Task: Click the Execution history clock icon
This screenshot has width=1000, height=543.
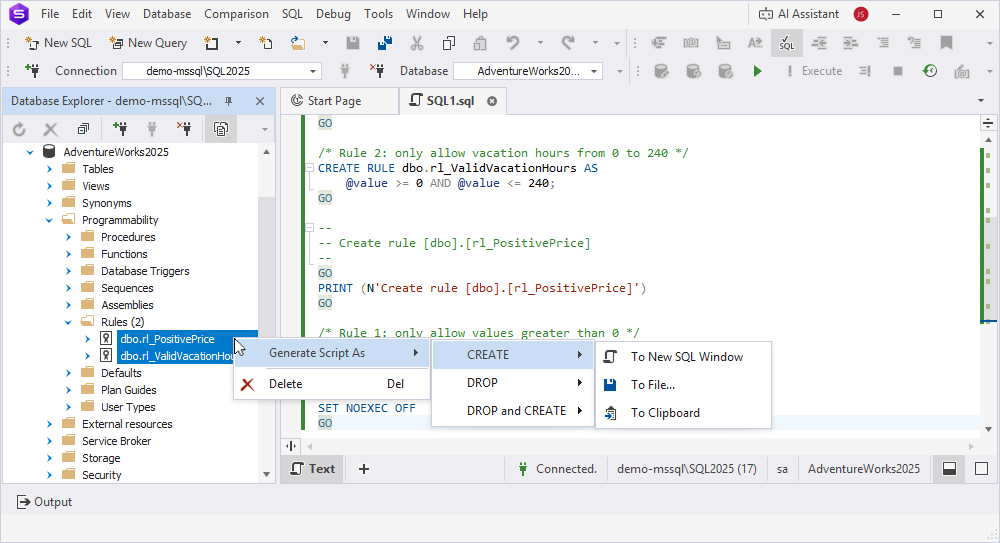Action: pos(930,71)
